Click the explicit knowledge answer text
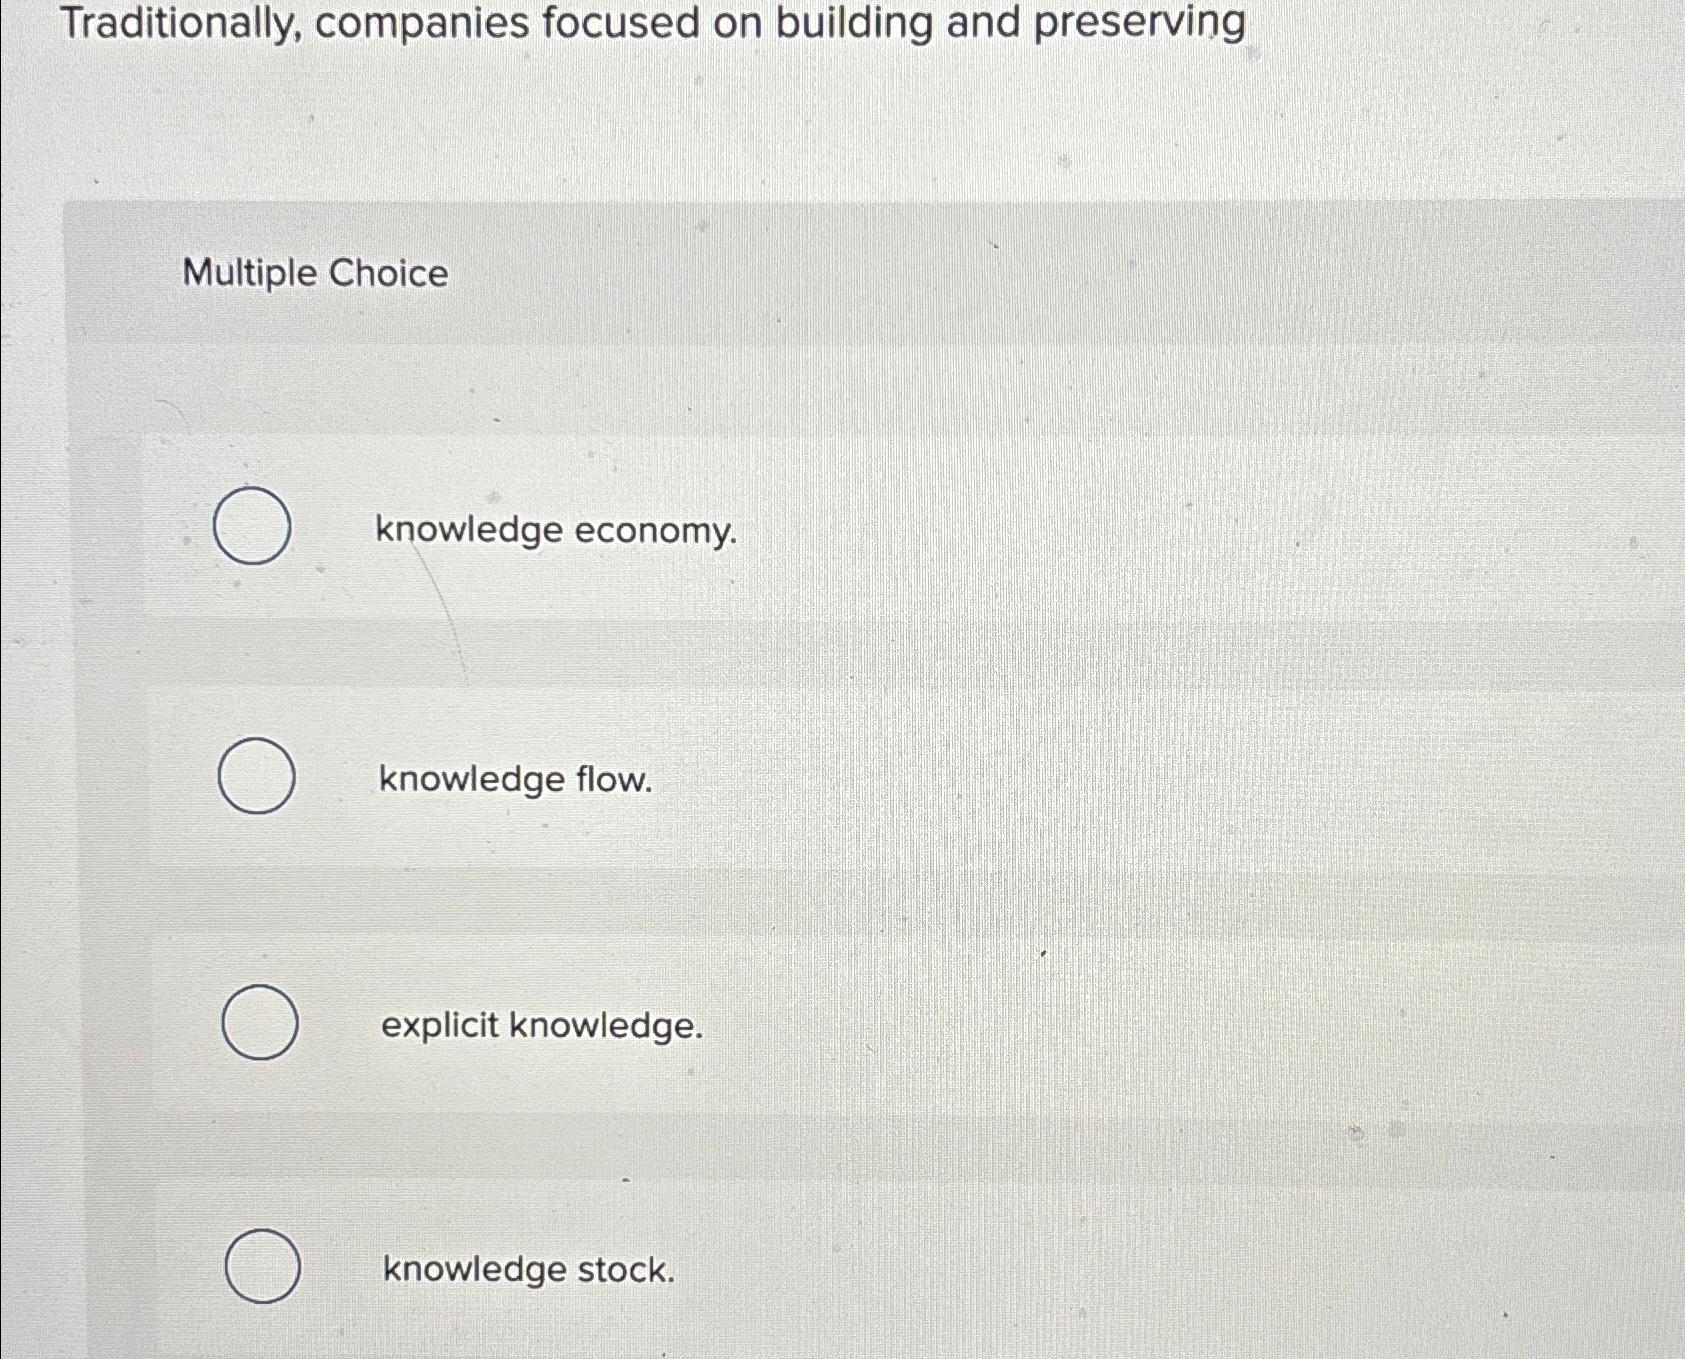 (x=542, y=1025)
